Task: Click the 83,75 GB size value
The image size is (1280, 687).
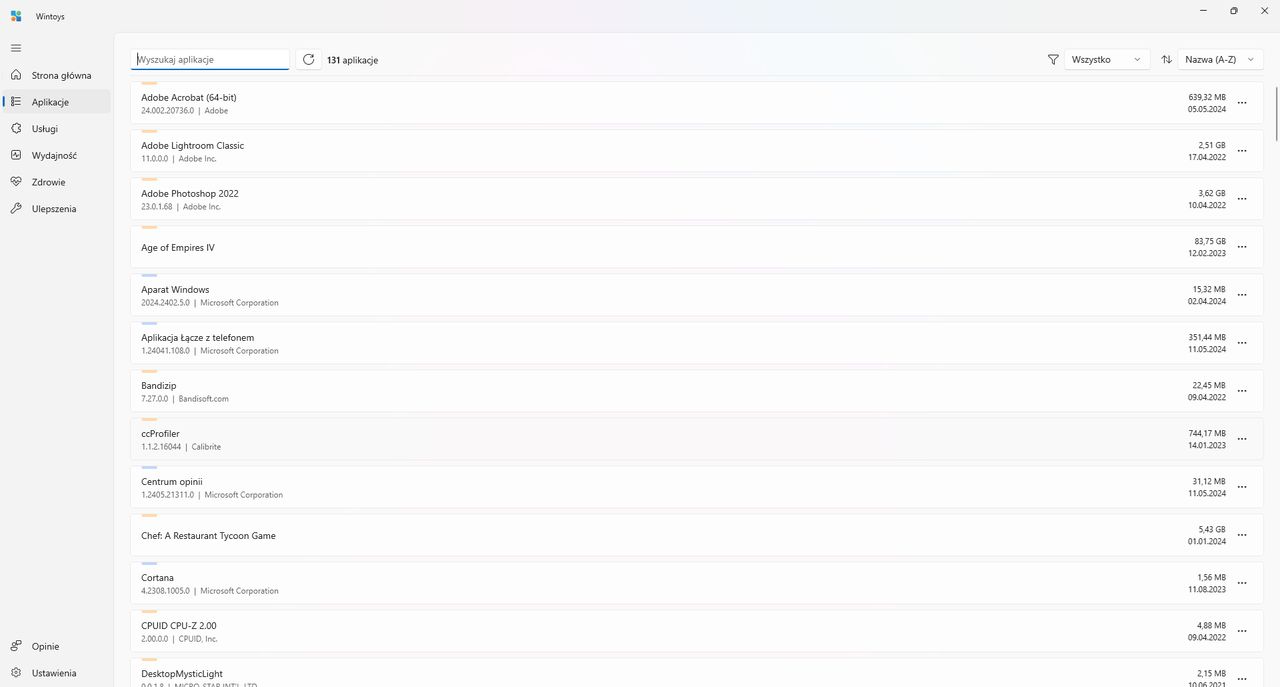Action: click(1209, 241)
